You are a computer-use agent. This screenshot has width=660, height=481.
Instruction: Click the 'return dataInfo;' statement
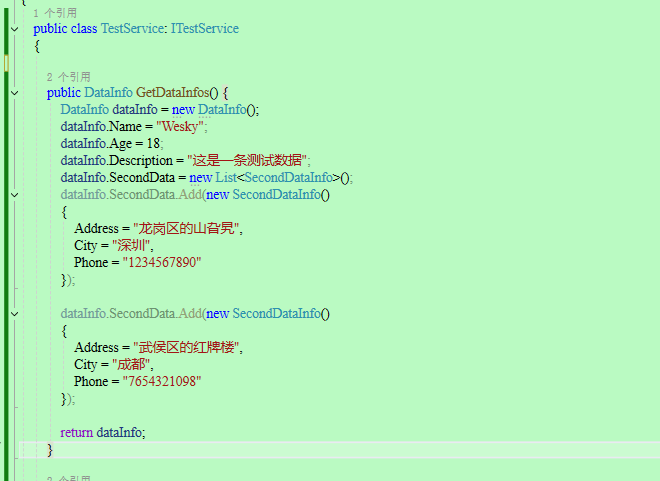click(x=103, y=433)
